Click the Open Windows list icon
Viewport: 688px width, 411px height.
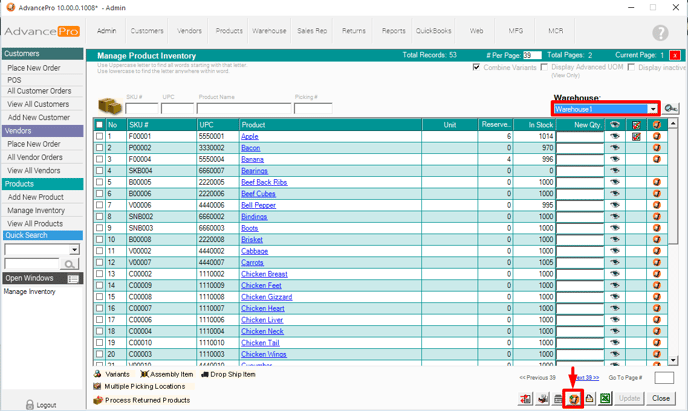pos(73,278)
